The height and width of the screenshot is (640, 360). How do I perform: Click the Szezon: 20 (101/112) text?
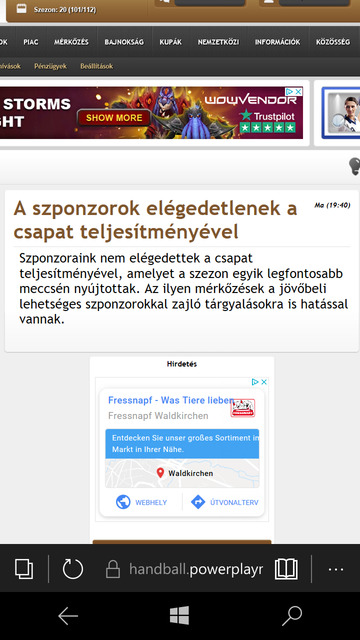point(65,9)
